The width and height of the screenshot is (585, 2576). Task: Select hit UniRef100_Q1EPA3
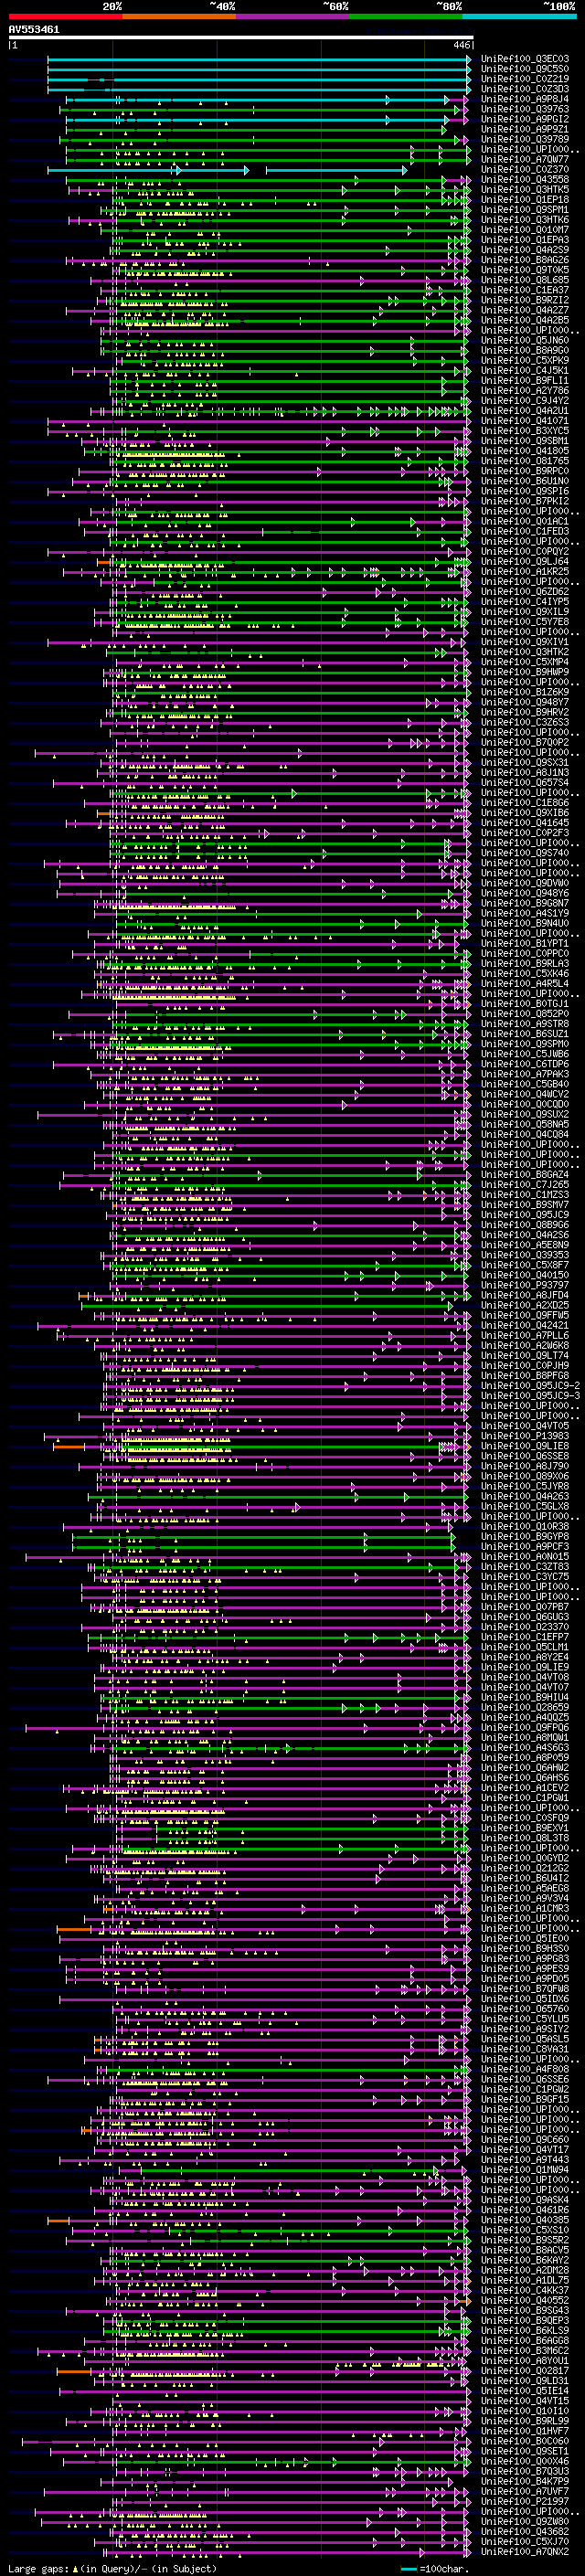pos(525,240)
